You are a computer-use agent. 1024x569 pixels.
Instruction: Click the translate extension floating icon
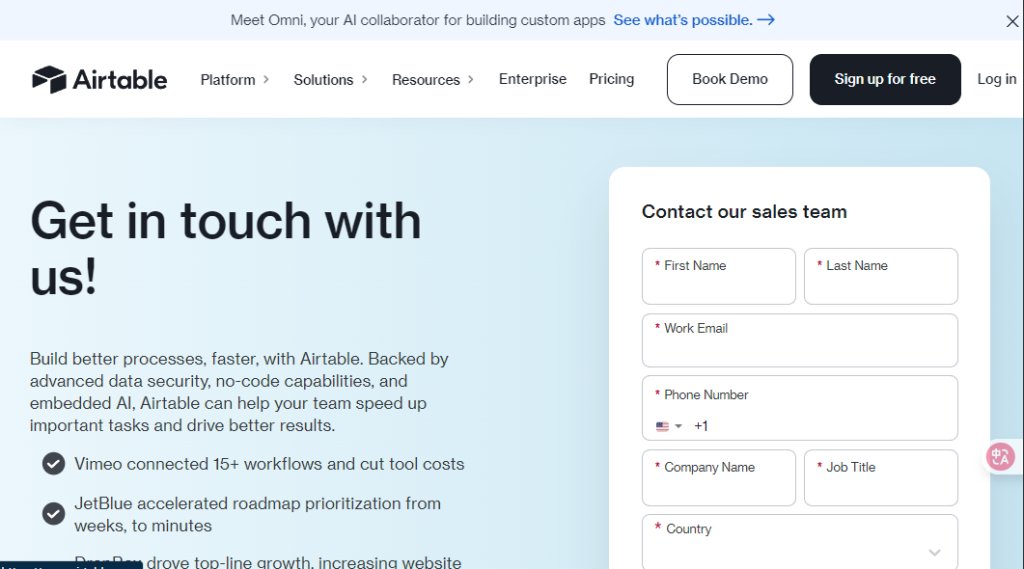1000,456
